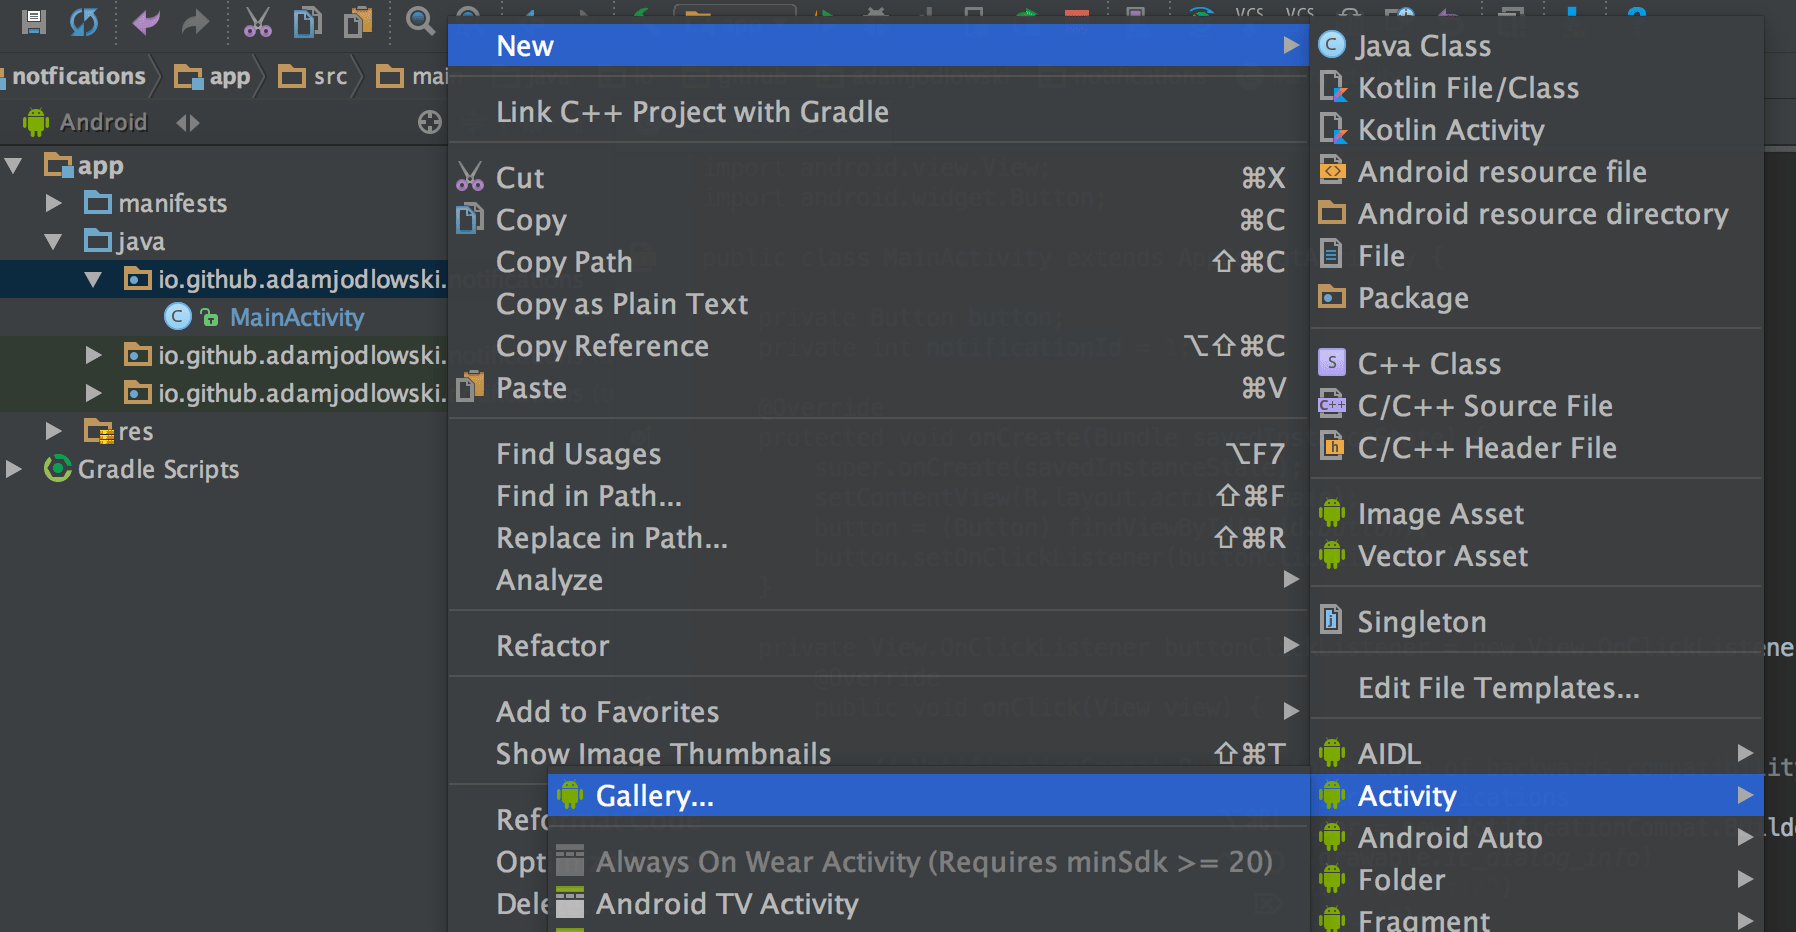
Task: Expand Gradle Scripts node
Action: tap(14, 469)
